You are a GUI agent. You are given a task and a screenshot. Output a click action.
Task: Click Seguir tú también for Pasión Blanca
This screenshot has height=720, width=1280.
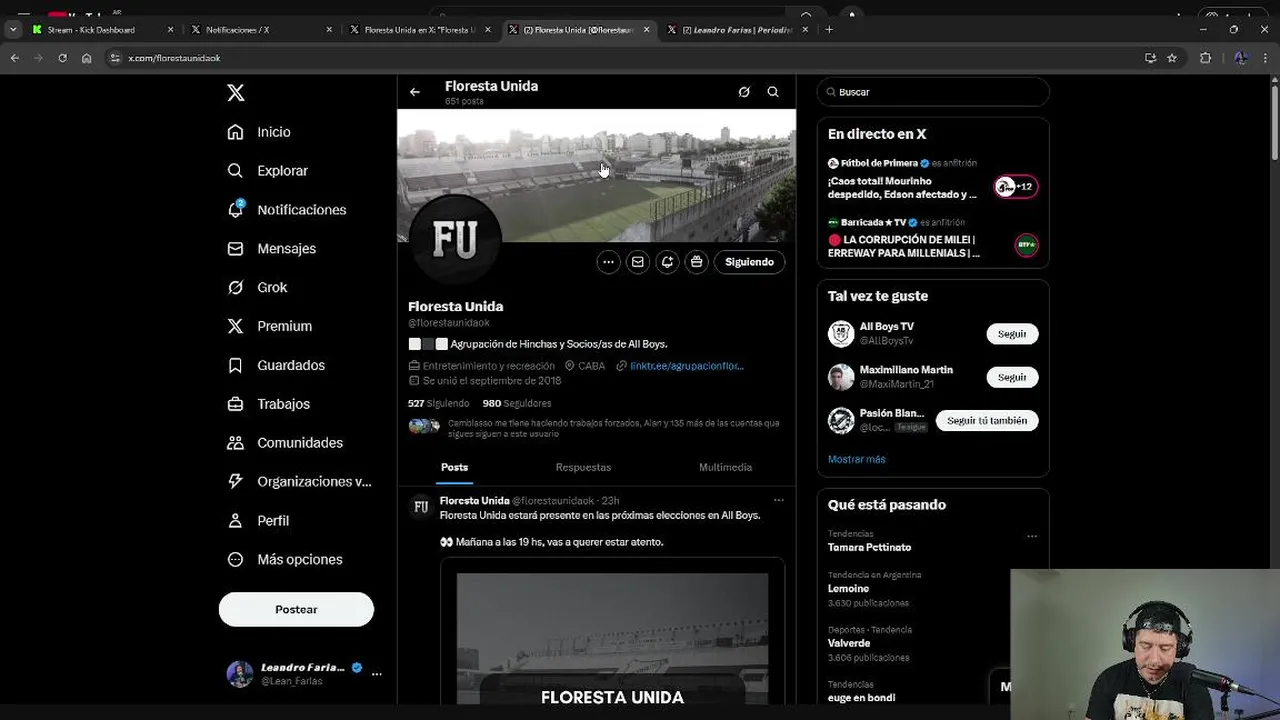click(x=987, y=421)
